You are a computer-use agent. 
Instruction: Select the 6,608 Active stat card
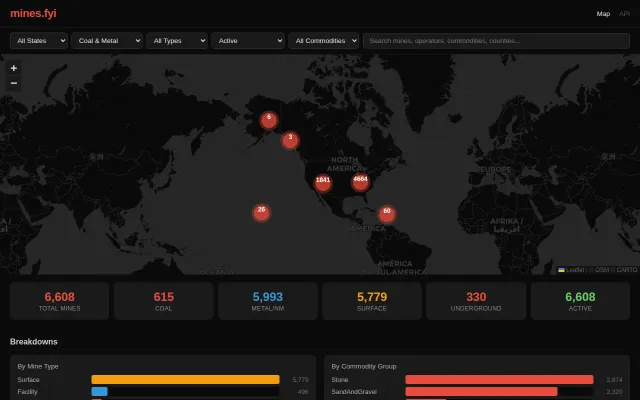coord(580,301)
